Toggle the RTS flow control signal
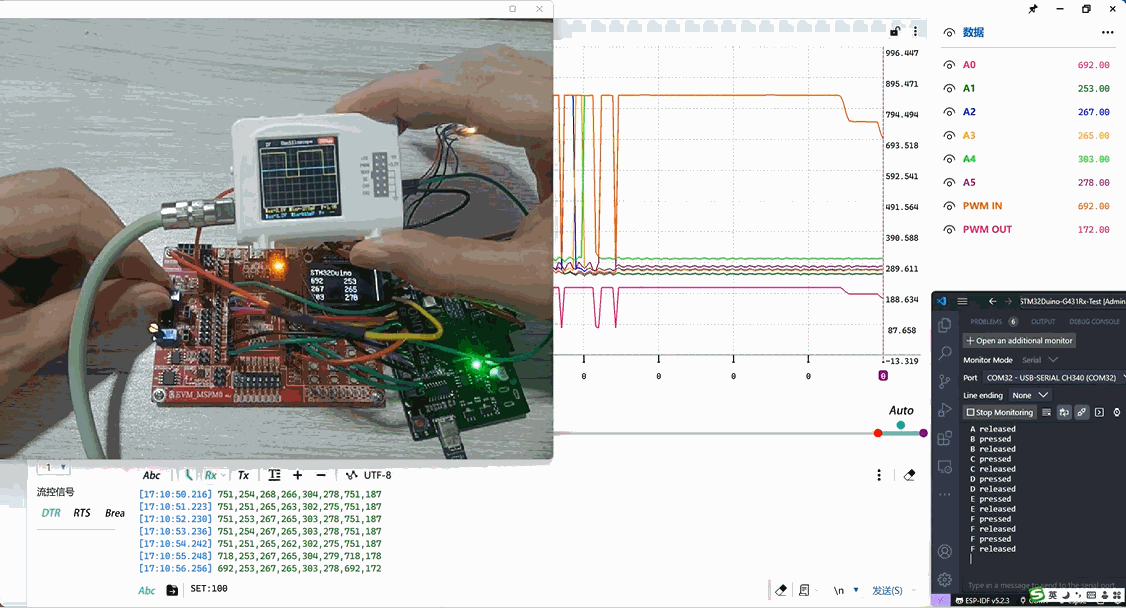 [x=82, y=513]
